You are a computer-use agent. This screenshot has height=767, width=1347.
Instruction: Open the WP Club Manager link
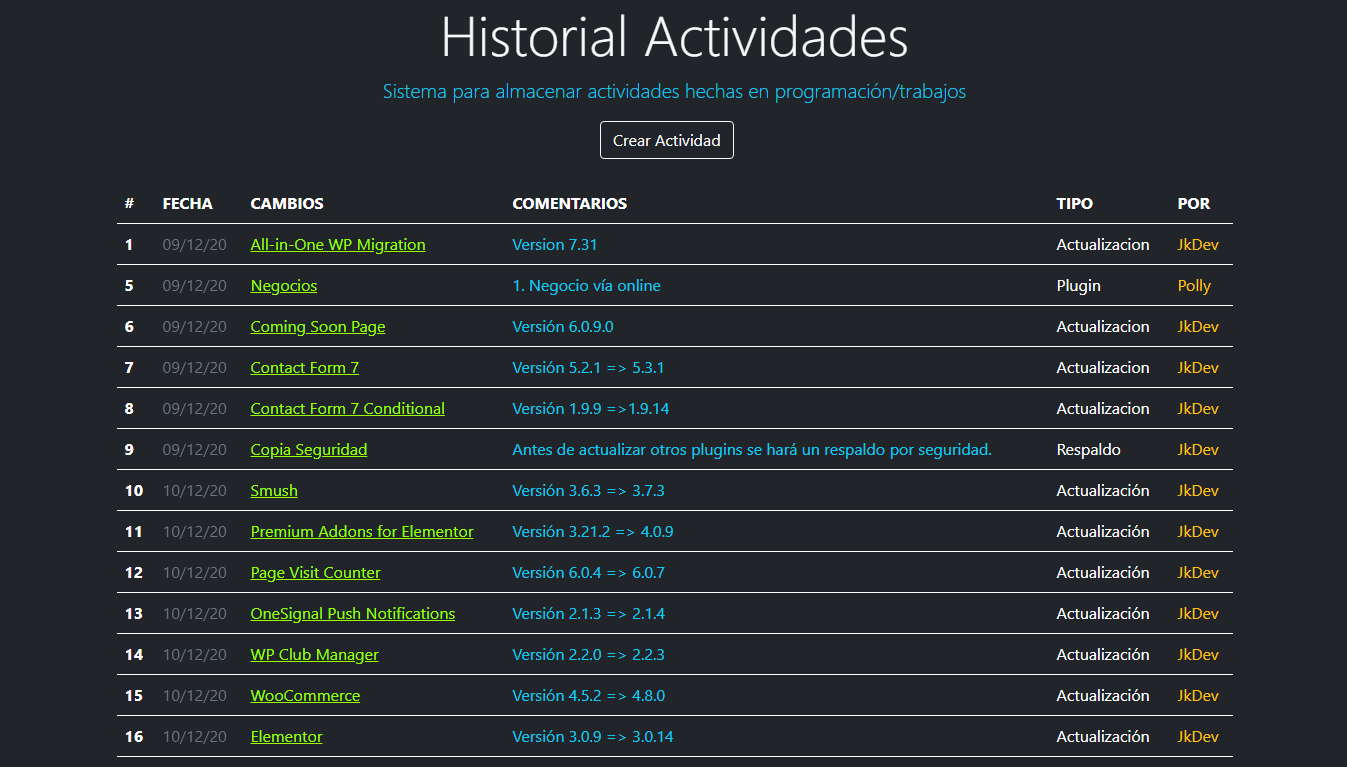coord(315,655)
